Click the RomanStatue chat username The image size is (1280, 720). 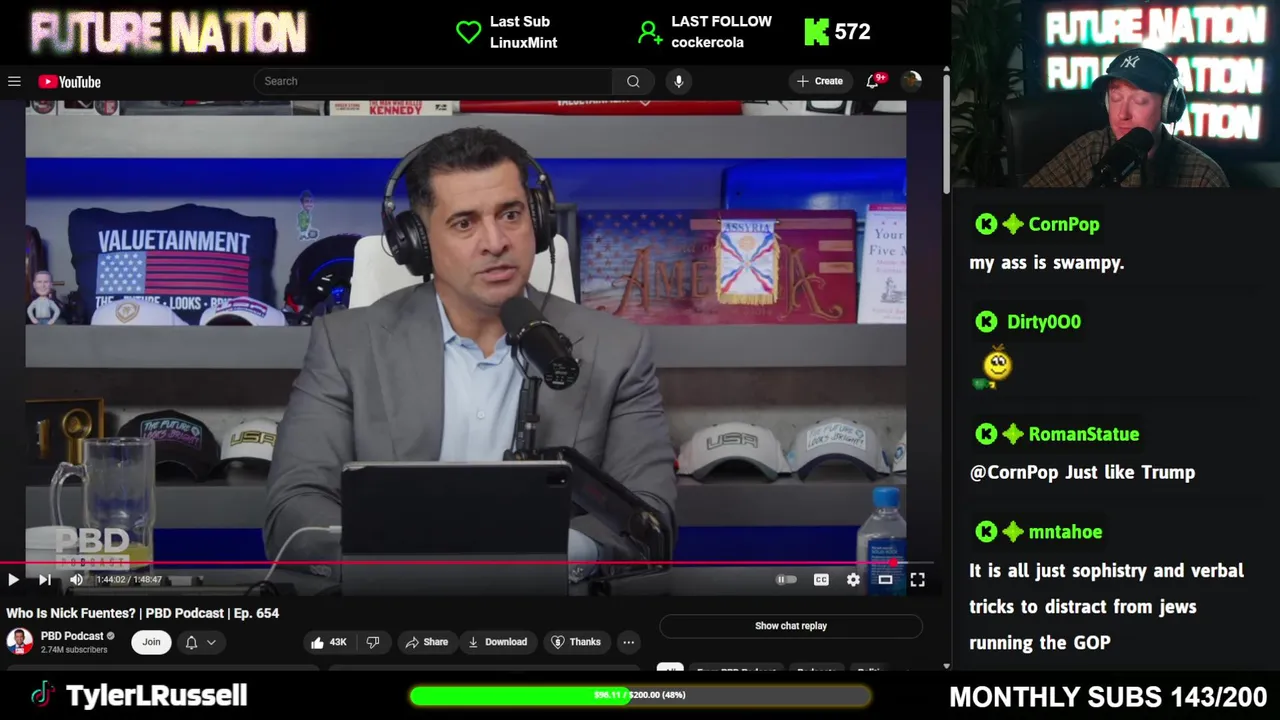(1084, 434)
